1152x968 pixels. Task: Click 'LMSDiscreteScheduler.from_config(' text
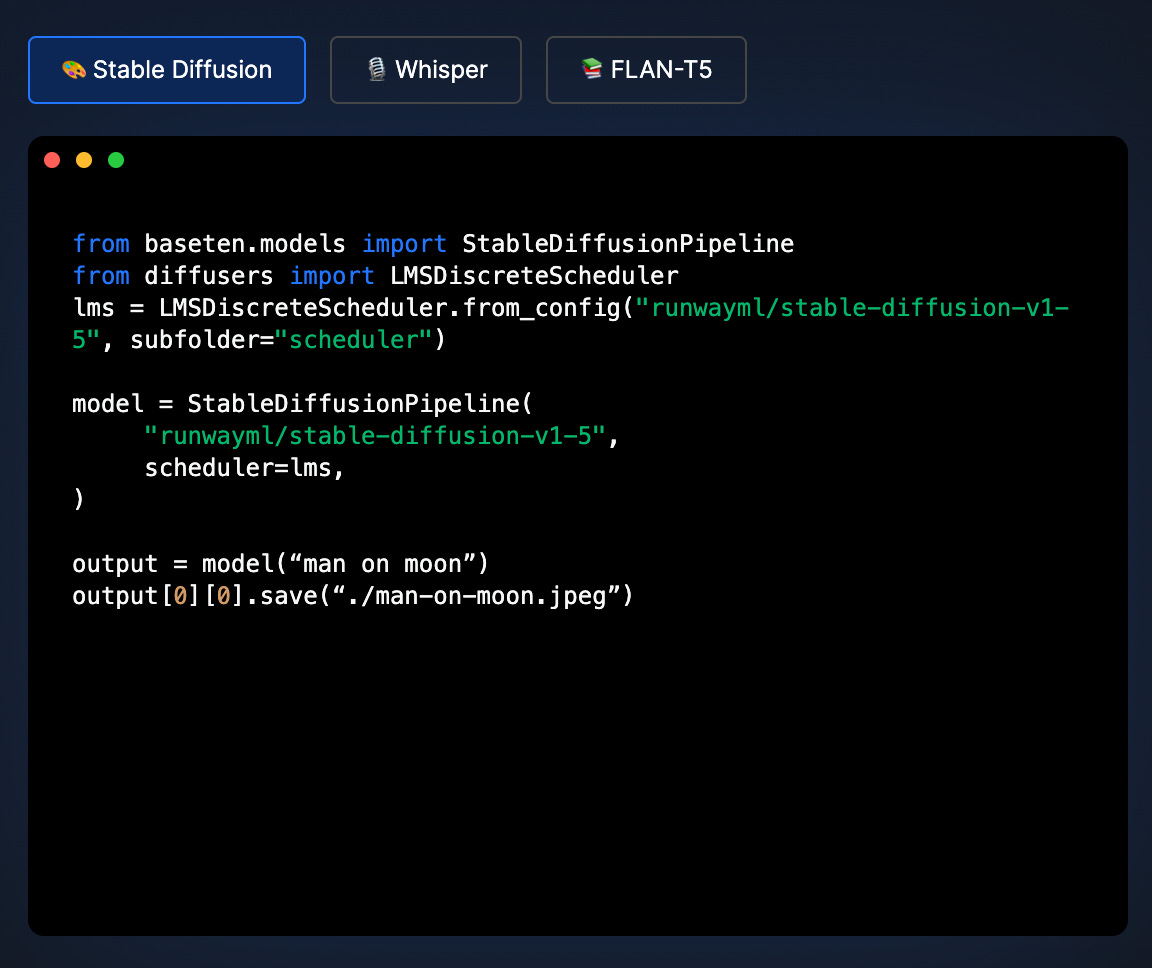point(396,308)
